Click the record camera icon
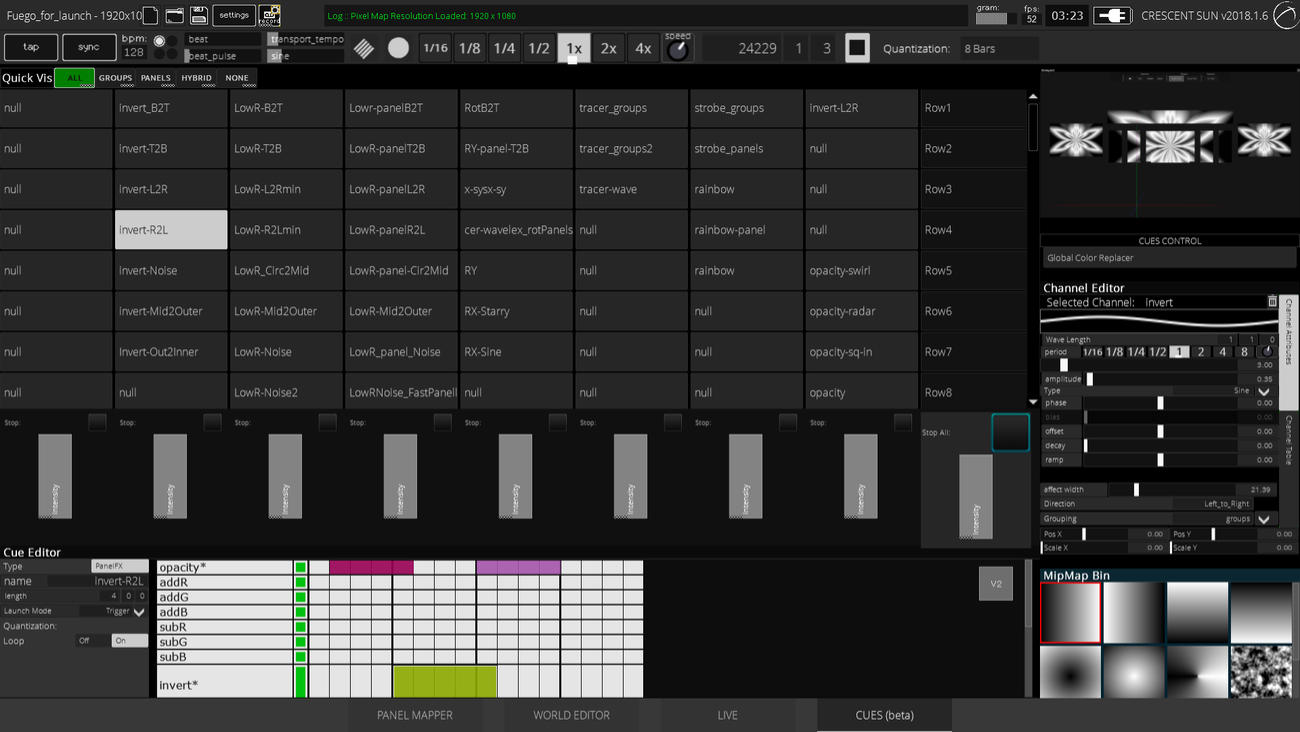The height and width of the screenshot is (732, 1300). coord(270,15)
